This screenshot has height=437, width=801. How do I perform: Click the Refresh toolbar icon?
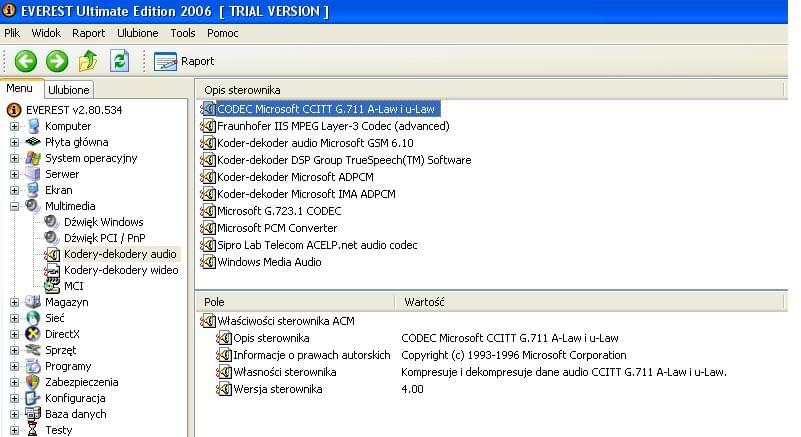[120, 61]
